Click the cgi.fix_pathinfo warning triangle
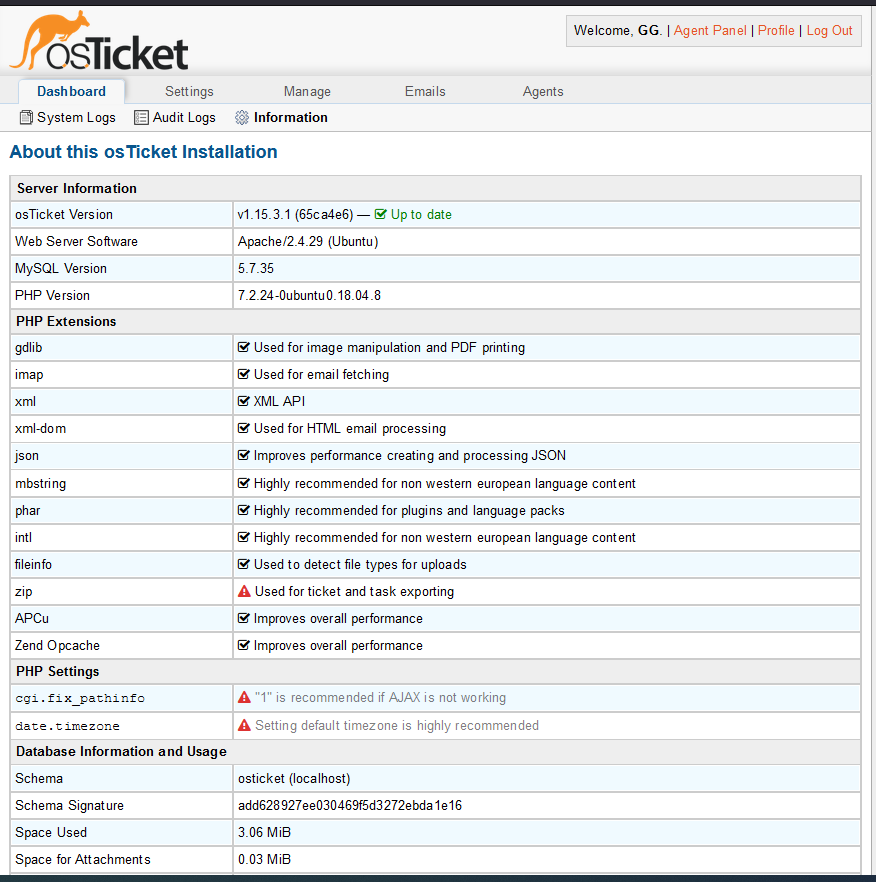 [x=244, y=697]
